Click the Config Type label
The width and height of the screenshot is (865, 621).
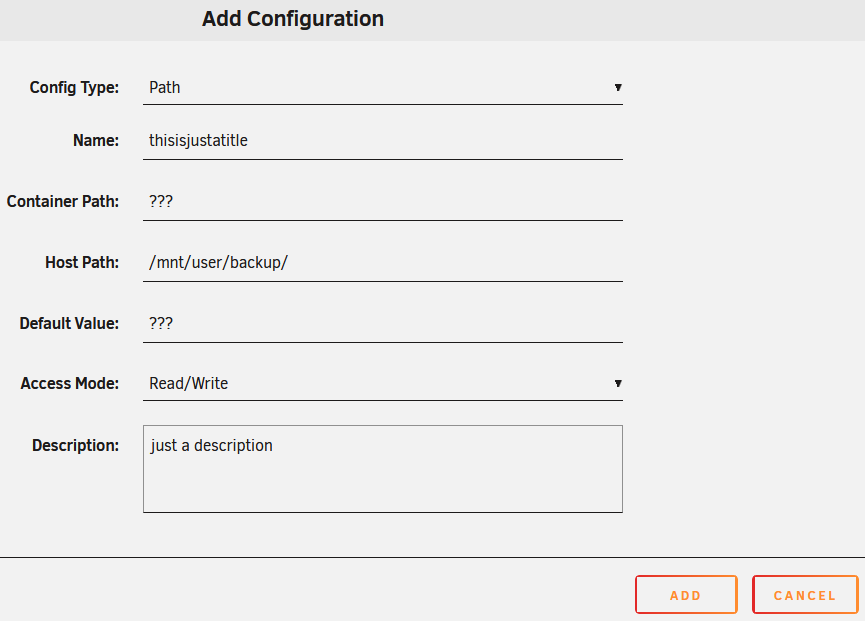click(x=74, y=88)
